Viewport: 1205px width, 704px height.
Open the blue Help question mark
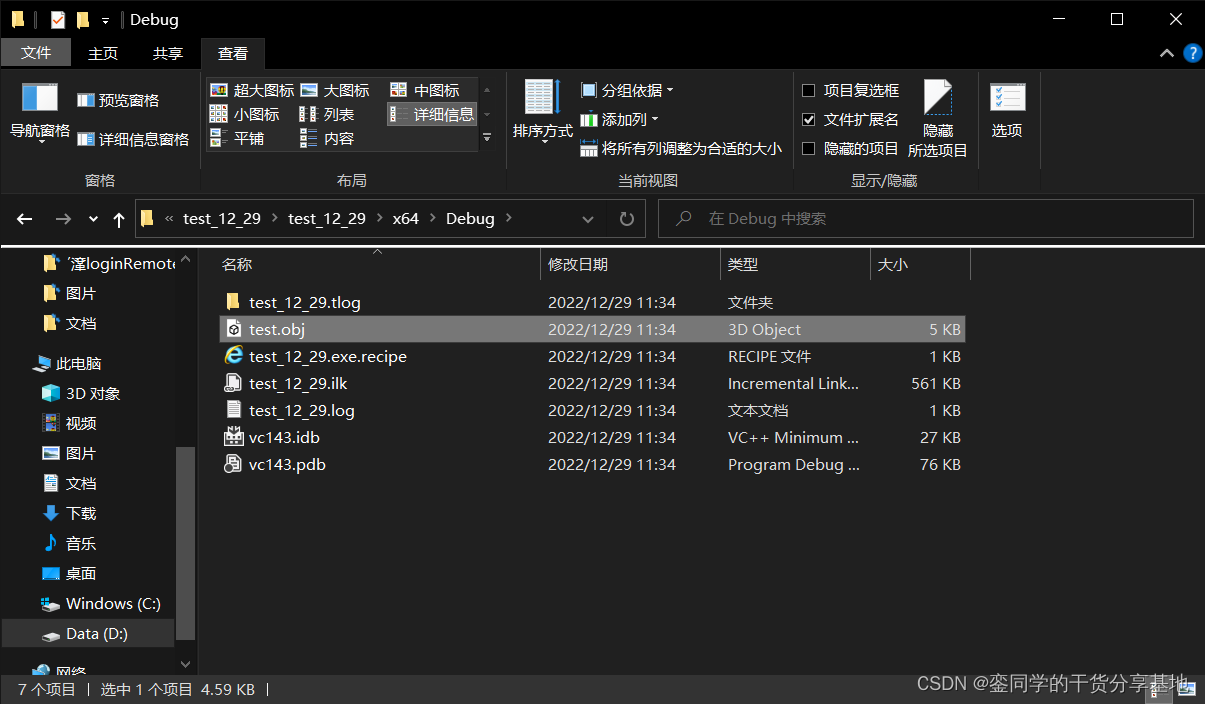click(x=1192, y=53)
